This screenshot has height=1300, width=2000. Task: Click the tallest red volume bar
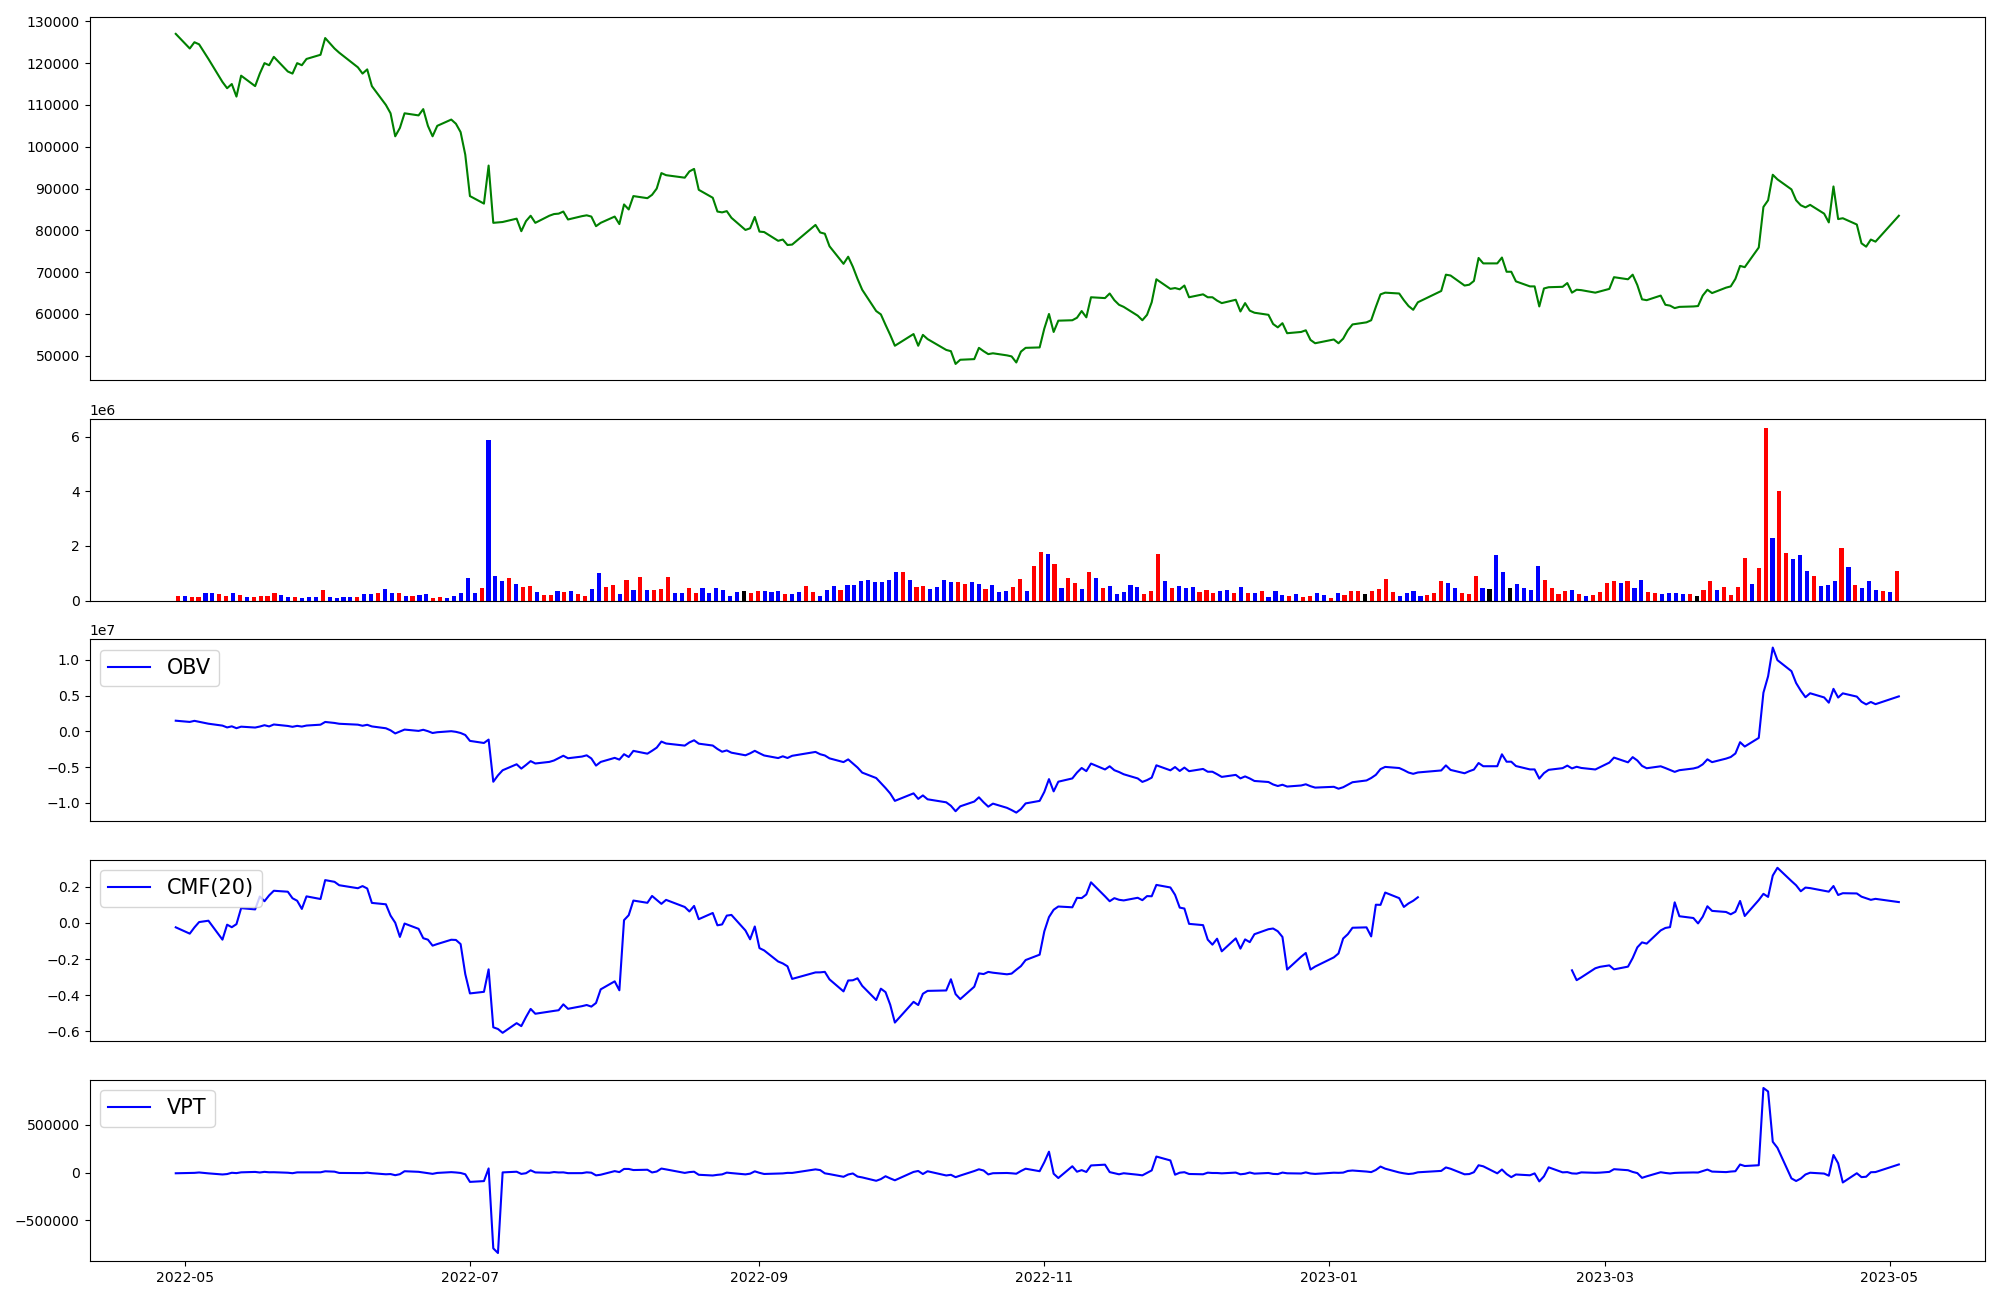coord(1766,514)
